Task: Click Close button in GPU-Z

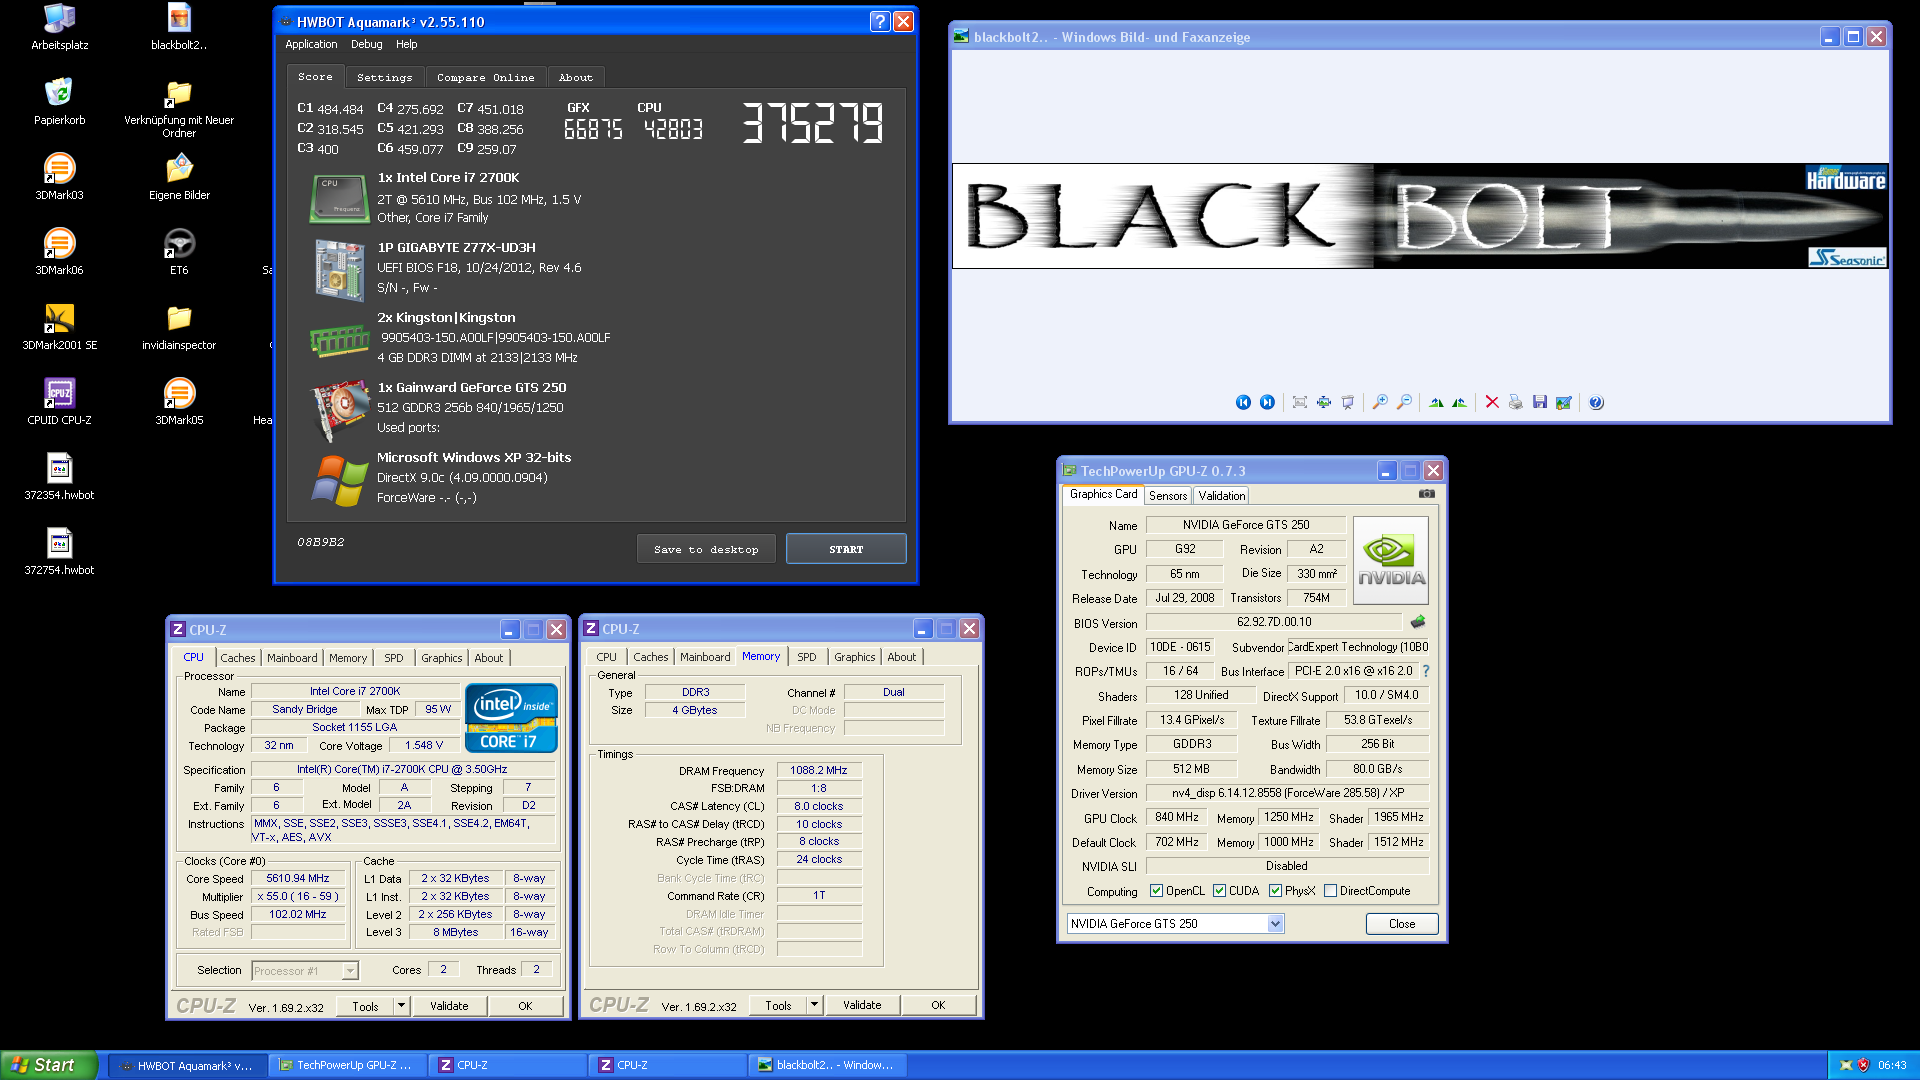Action: 1402,924
